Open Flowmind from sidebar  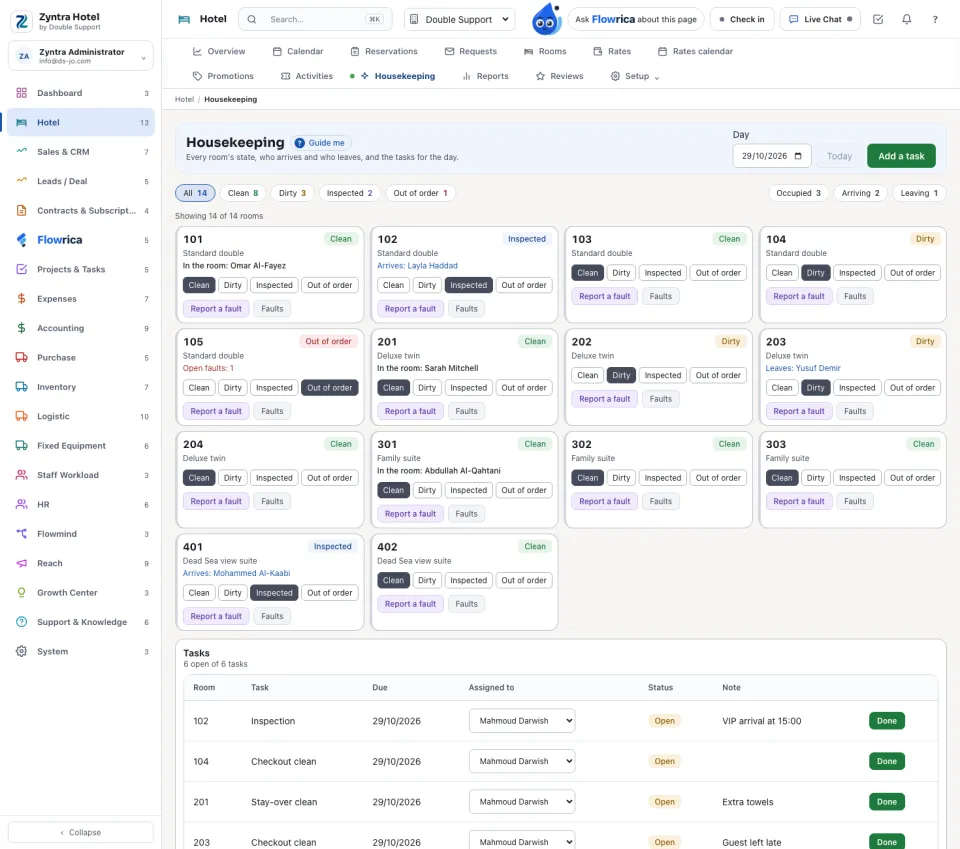(81, 534)
